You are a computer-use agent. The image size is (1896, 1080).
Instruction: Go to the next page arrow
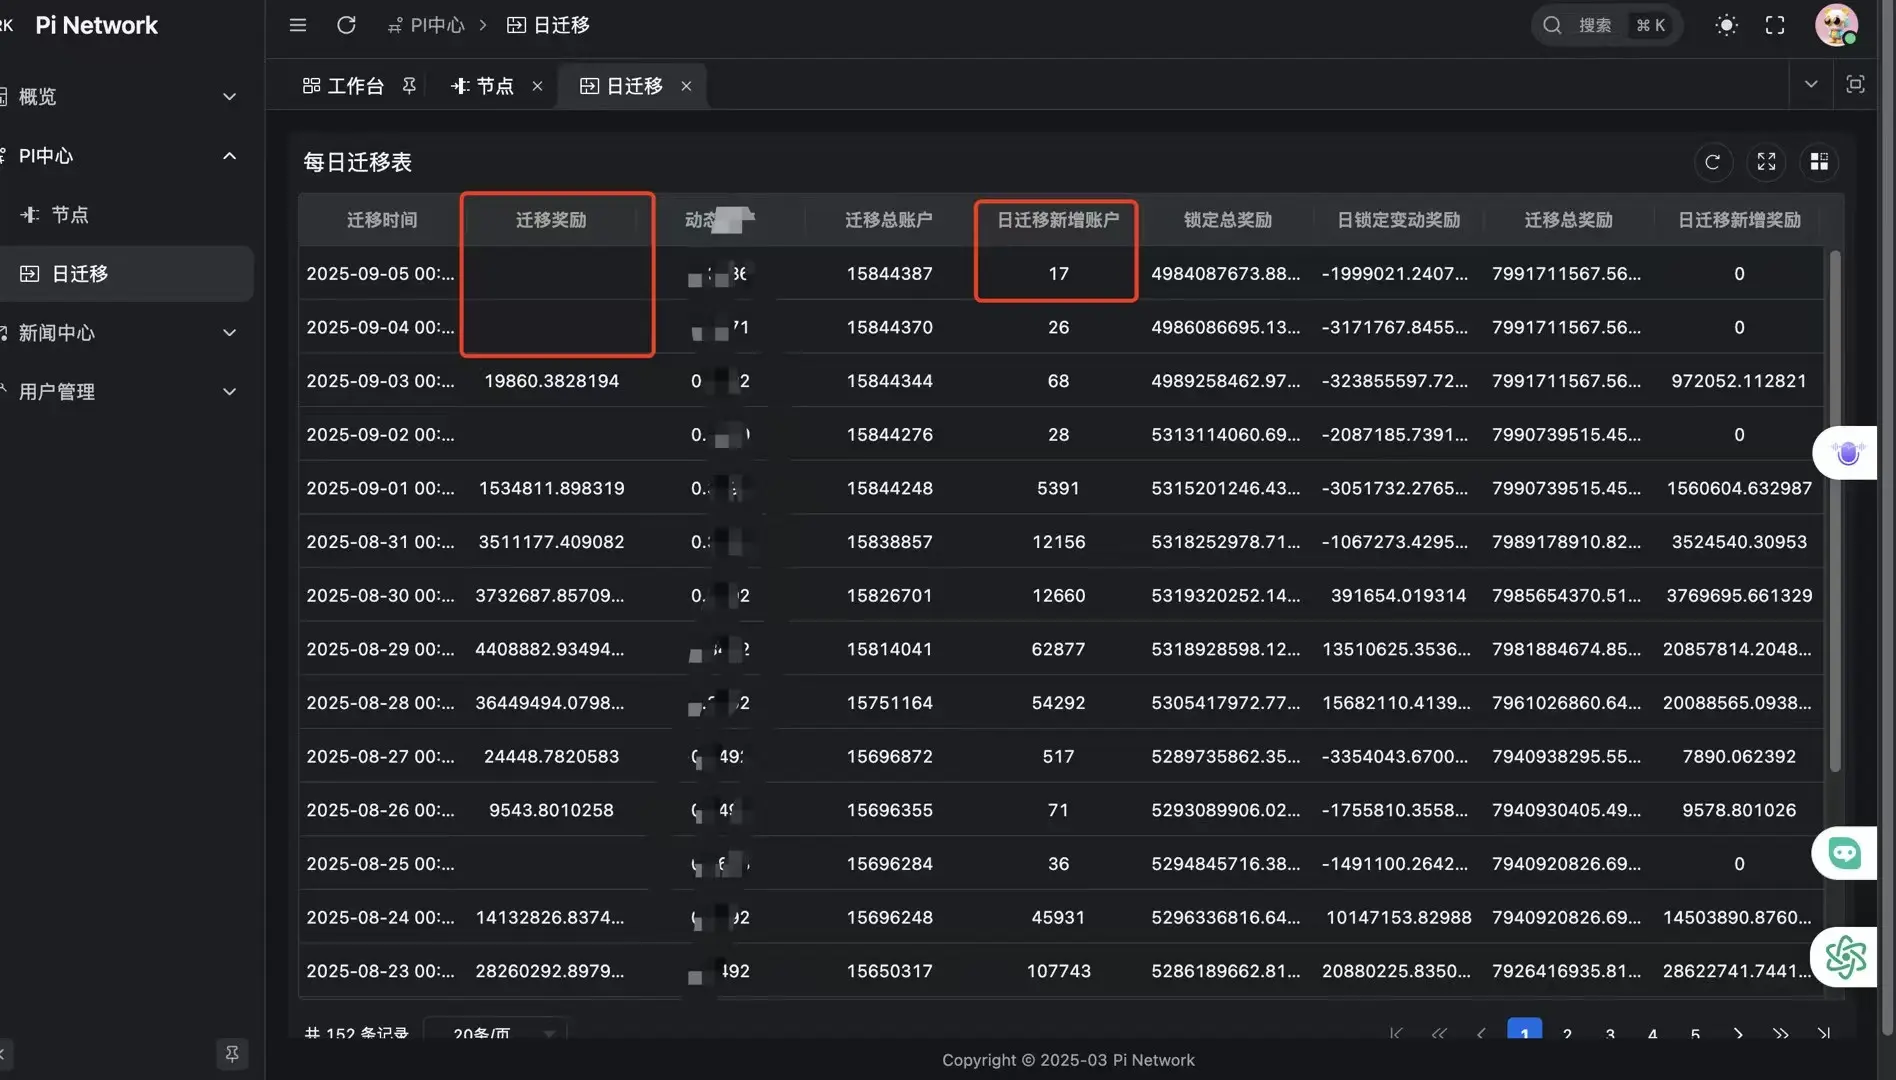tap(1738, 1034)
